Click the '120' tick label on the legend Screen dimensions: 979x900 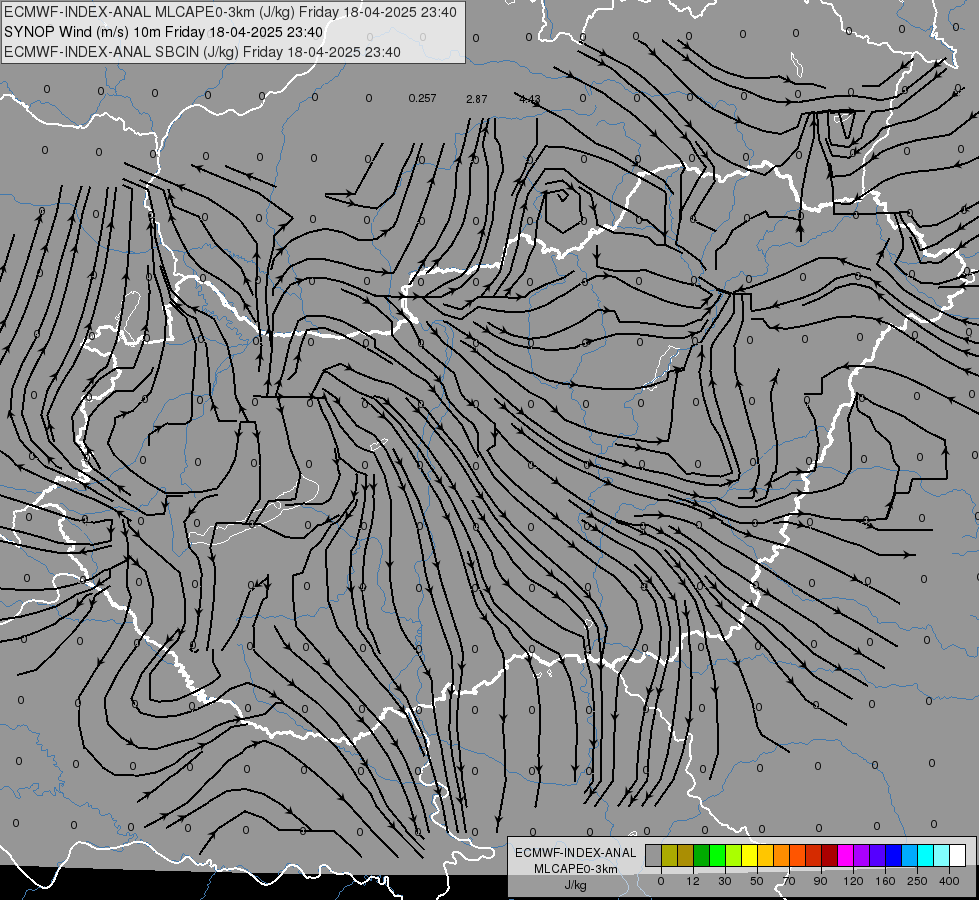[853, 881]
